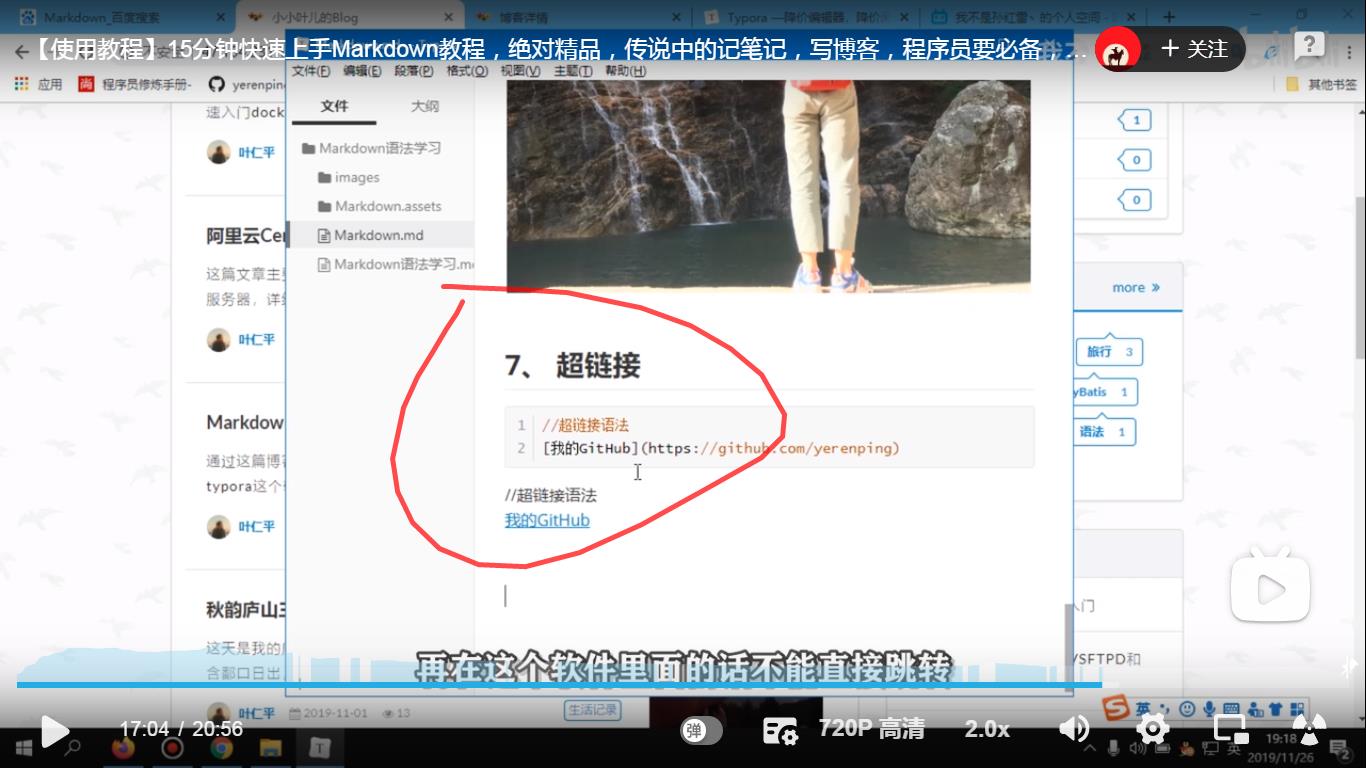Screen dimensions: 1366x768
Task: Collapse the Markdown语法学习 root folder
Action: (371, 148)
